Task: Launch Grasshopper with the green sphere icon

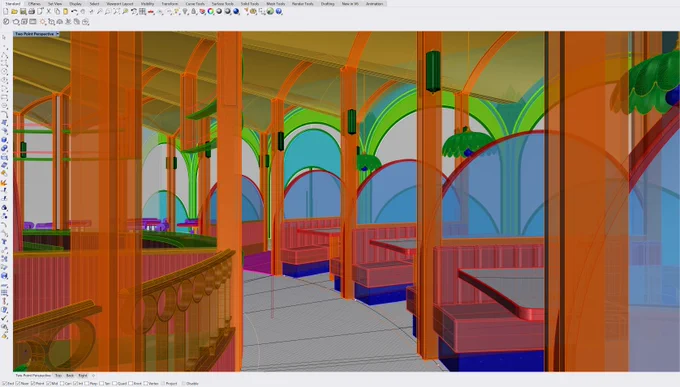Action: click(270, 11)
